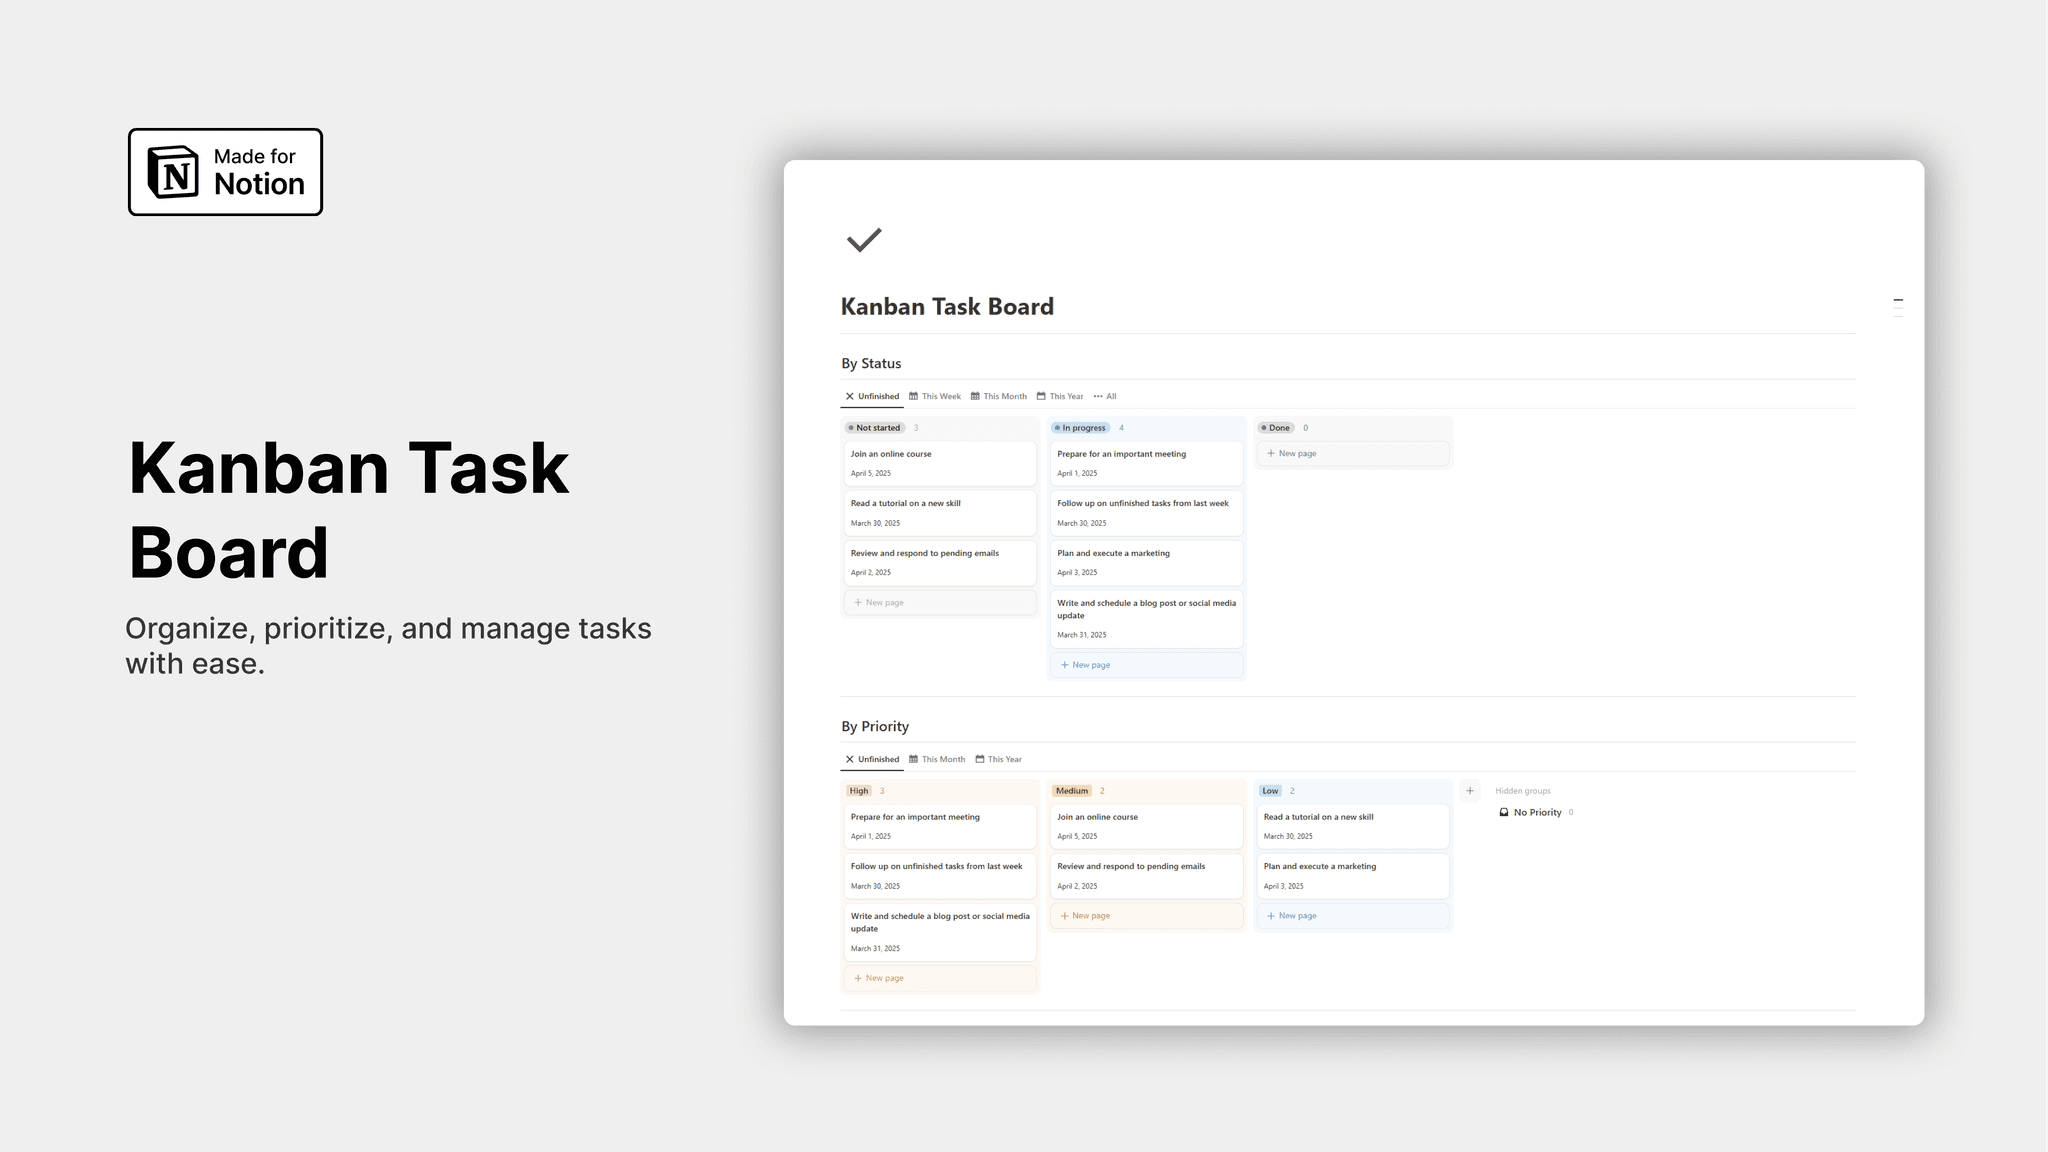Open This Year view under By Status
Viewport: 2048px width, 1152px height.
click(x=1060, y=396)
